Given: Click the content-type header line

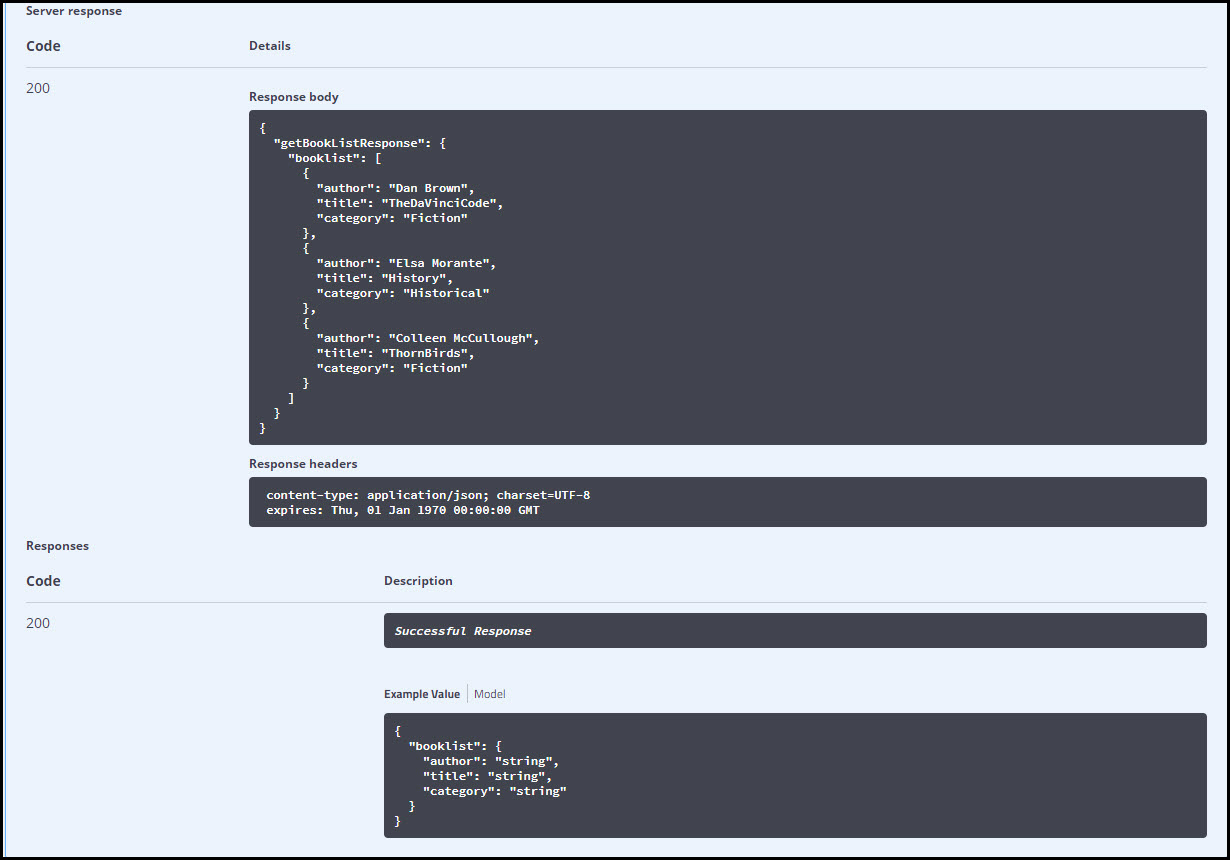Looking at the screenshot, I should point(427,495).
